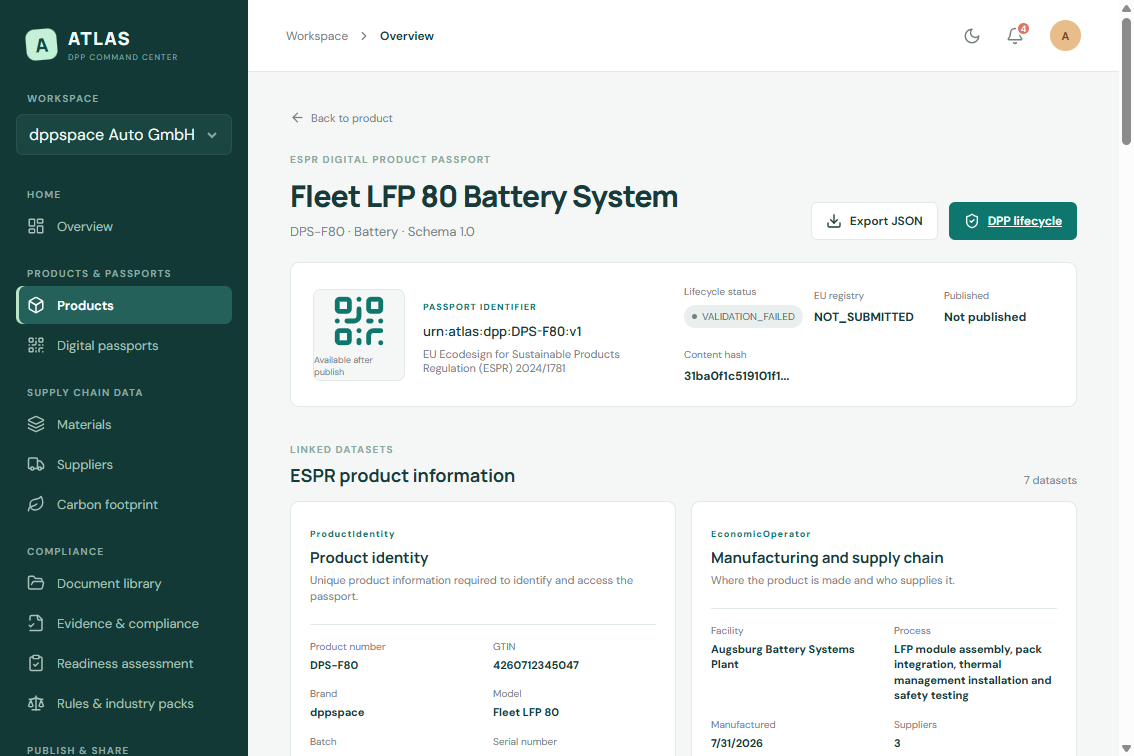
Task: Click the Rules & industry packs scales icon
Action: coord(35,703)
